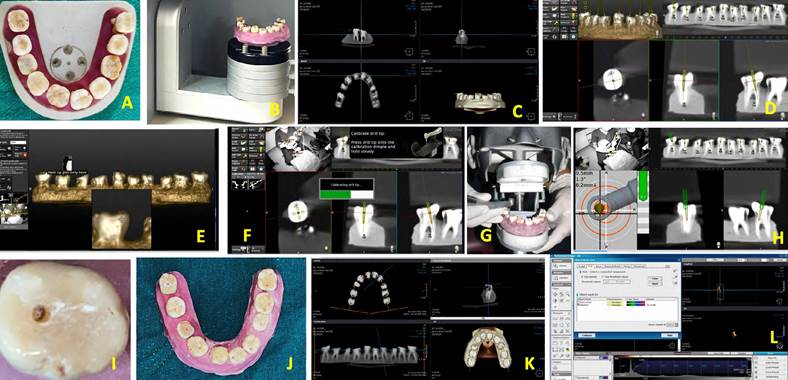The image size is (788, 380).
Task: Click the checkmark icon in panel F tool palette
Action: [244, 142]
